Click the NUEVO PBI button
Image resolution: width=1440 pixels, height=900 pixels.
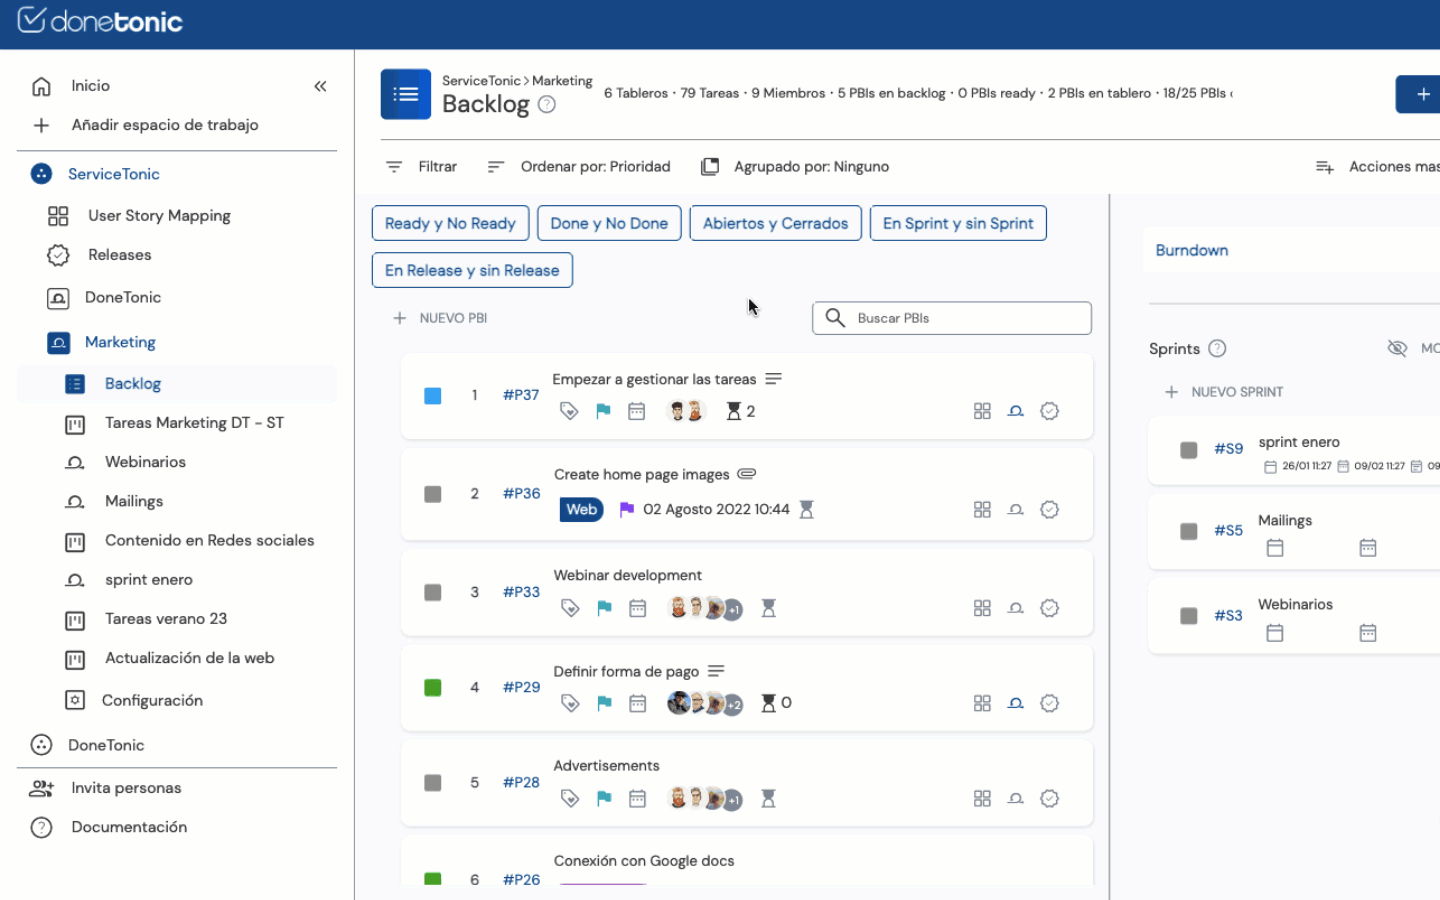click(x=441, y=318)
